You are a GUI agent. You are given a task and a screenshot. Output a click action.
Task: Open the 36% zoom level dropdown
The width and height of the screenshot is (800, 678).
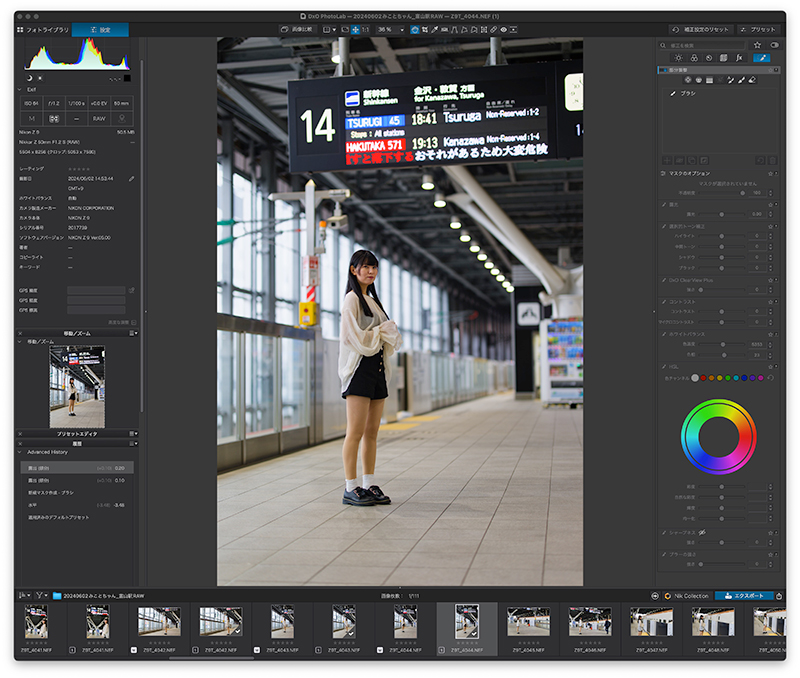390,30
